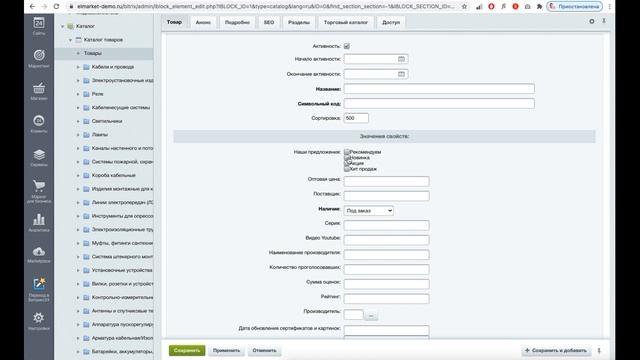
Task: Open the Аналитика bar chart section
Action: point(39,222)
